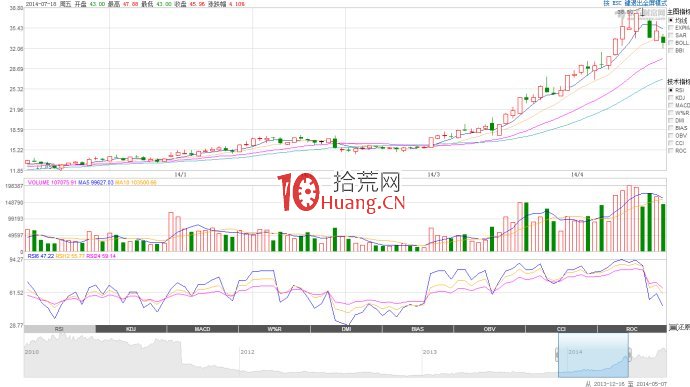
Task: Open the BIAS indicator tab
Action: (x=418, y=329)
